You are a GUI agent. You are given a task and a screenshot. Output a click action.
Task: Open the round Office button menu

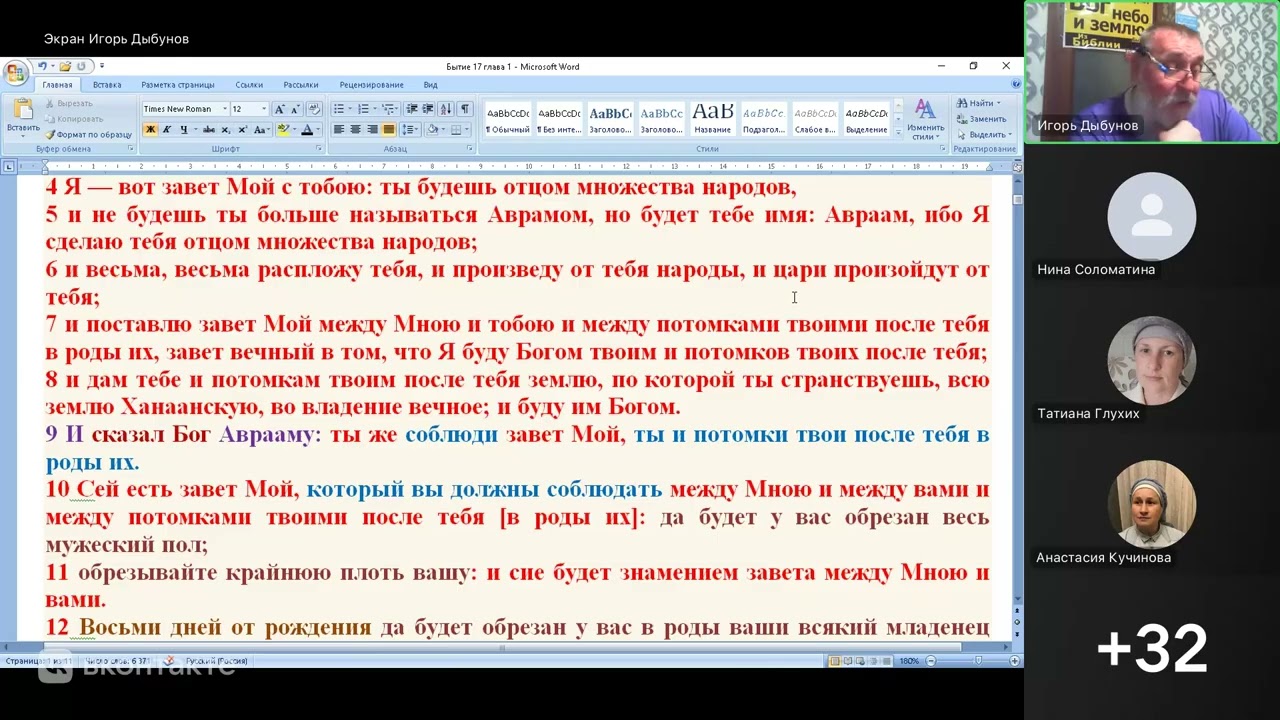(x=16, y=73)
